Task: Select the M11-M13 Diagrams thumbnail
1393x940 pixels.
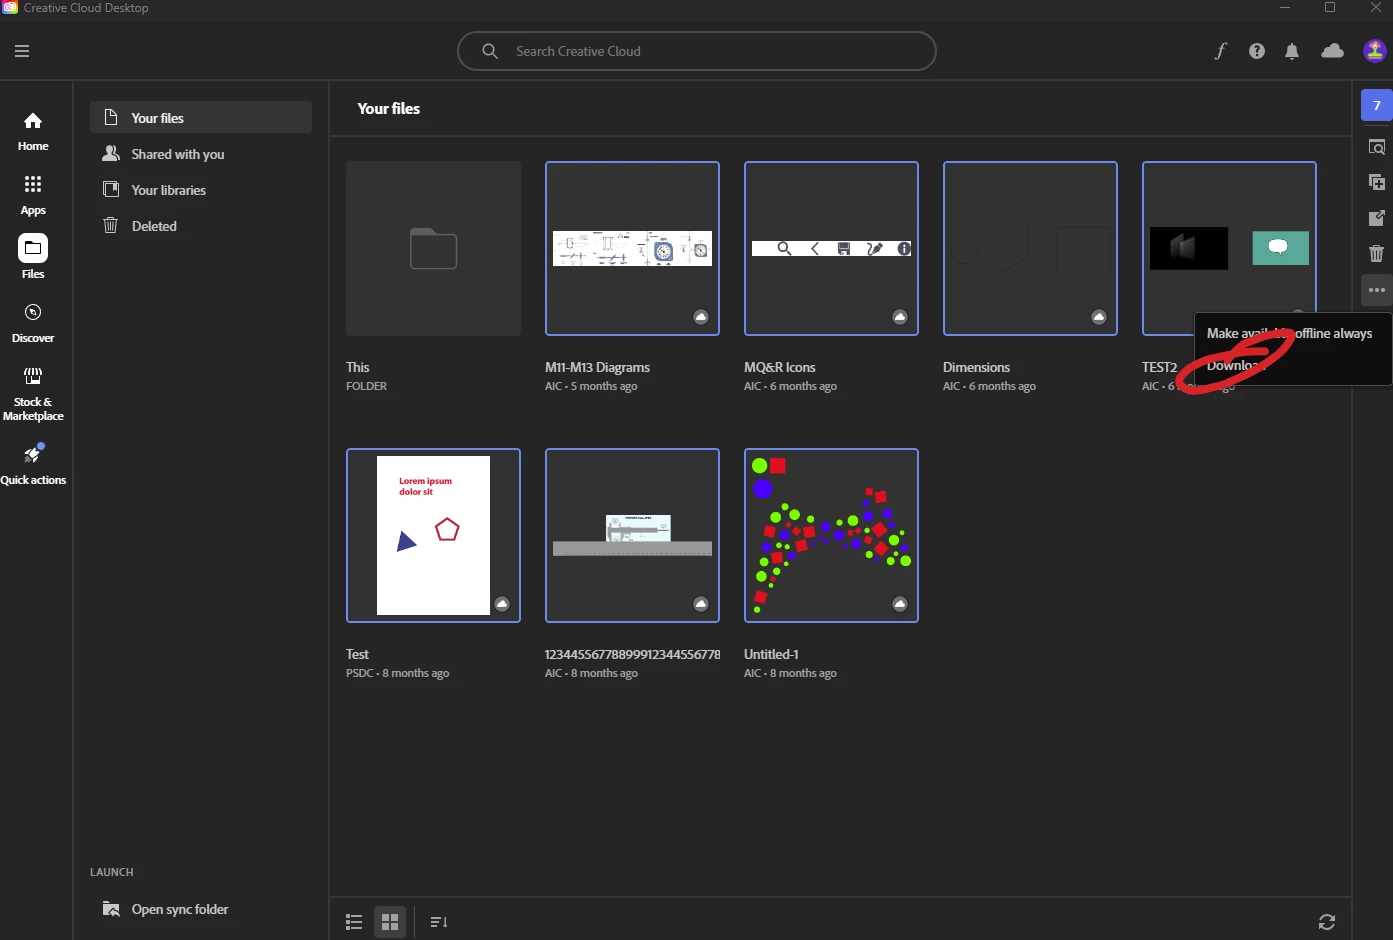Action: [632, 248]
